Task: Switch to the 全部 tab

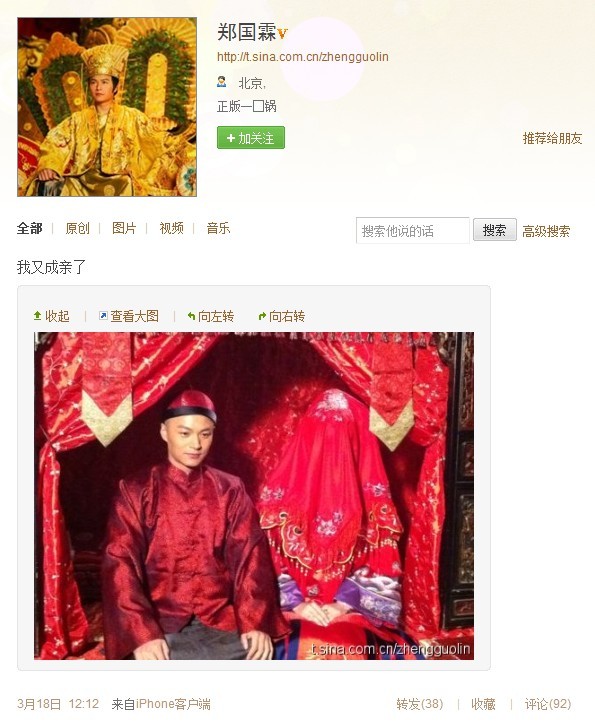Action: tap(30, 228)
